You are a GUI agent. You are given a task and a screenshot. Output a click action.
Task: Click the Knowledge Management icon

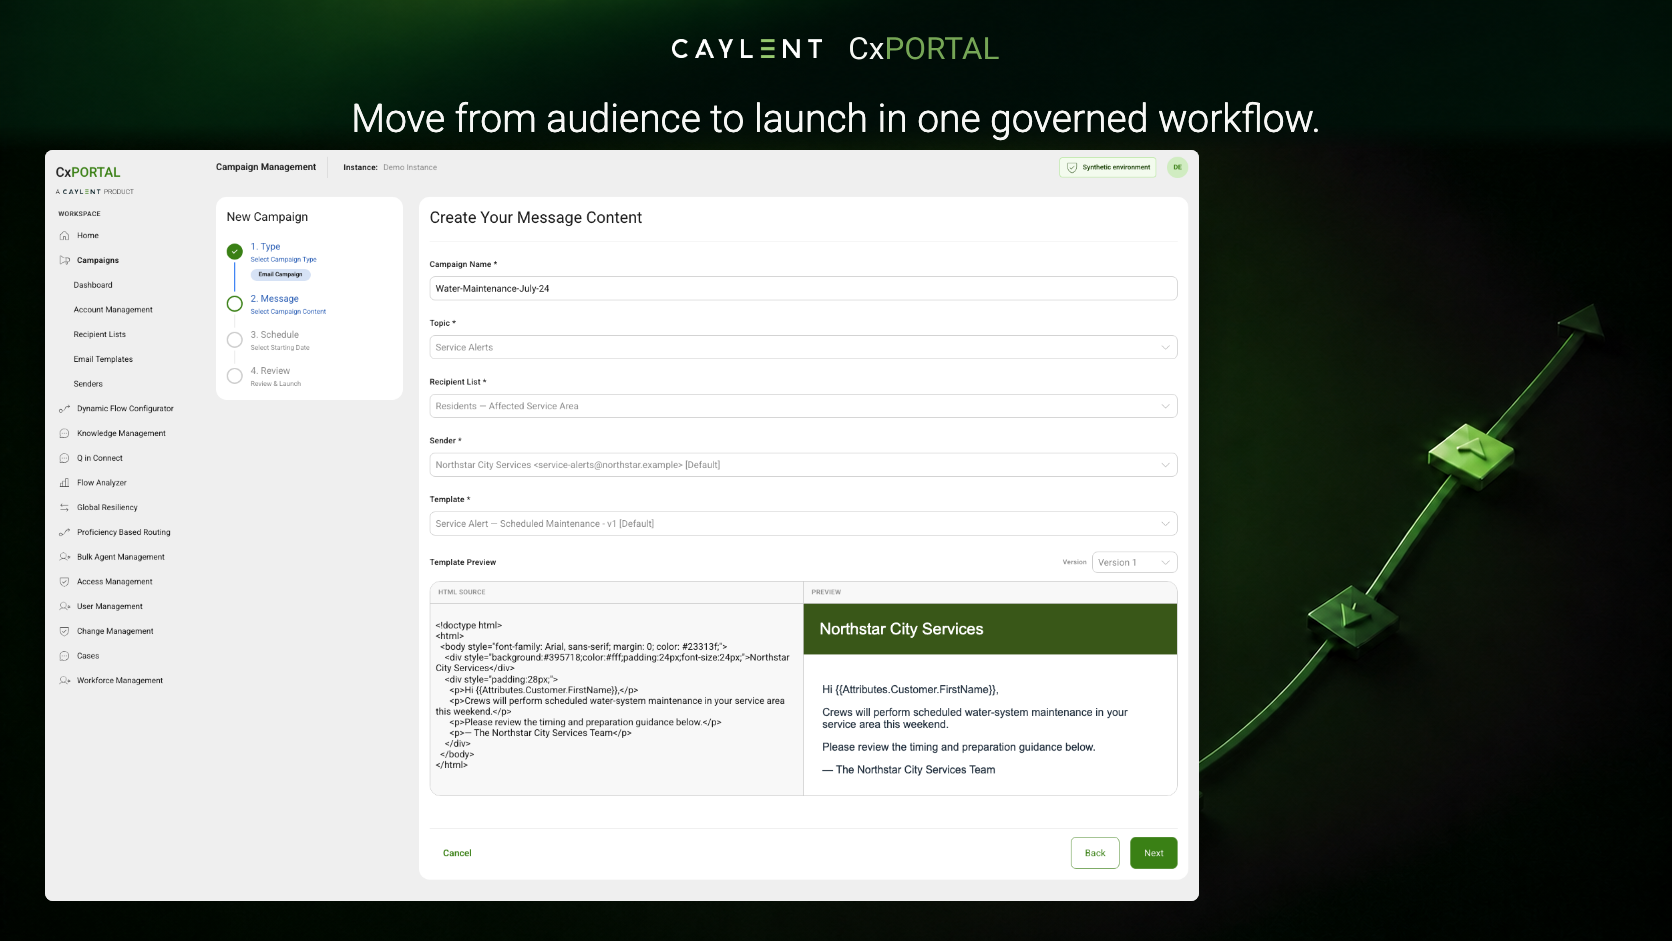[x=64, y=433]
